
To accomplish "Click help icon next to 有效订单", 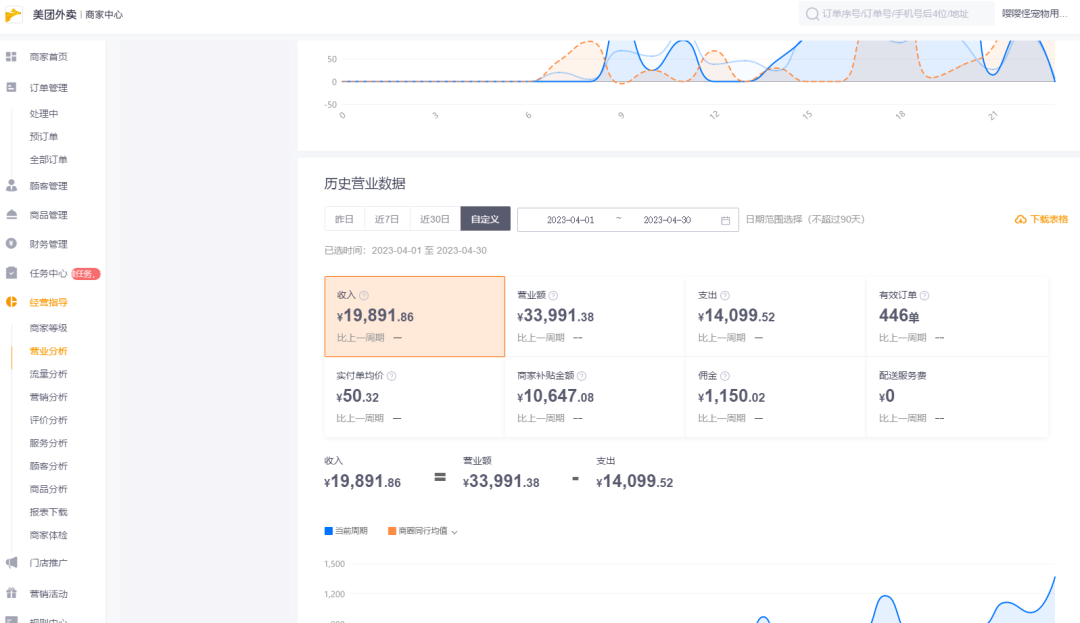I will [x=924, y=295].
